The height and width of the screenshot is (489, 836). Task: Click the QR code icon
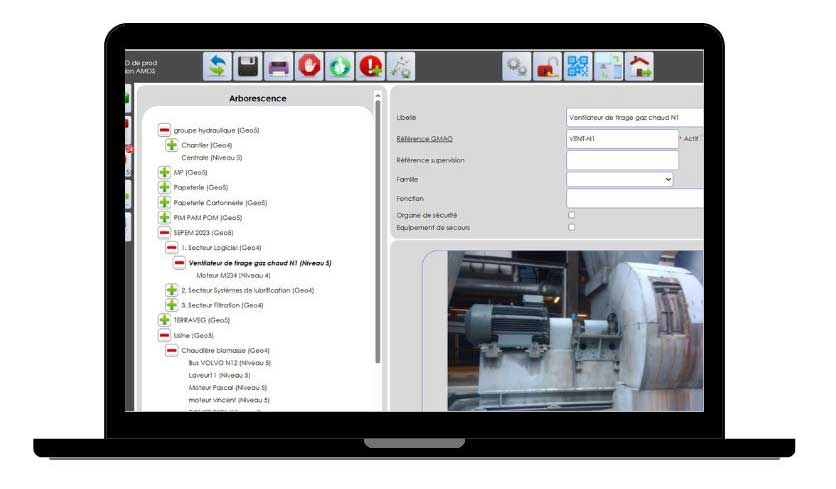point(578,67)
